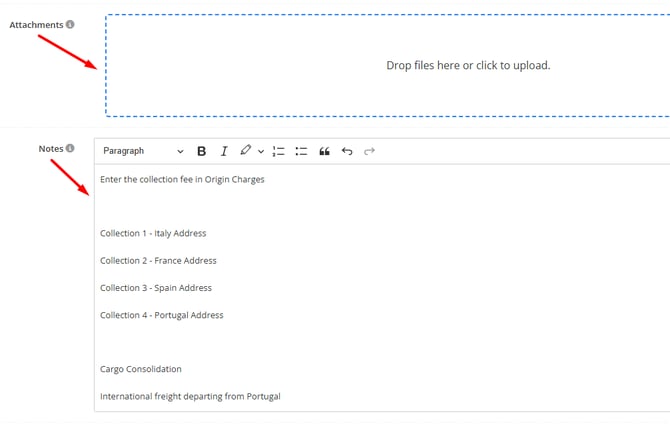Select the highlight marker tool
The height and width of the screenshot is (428, 670).
[x=245, y=151]
